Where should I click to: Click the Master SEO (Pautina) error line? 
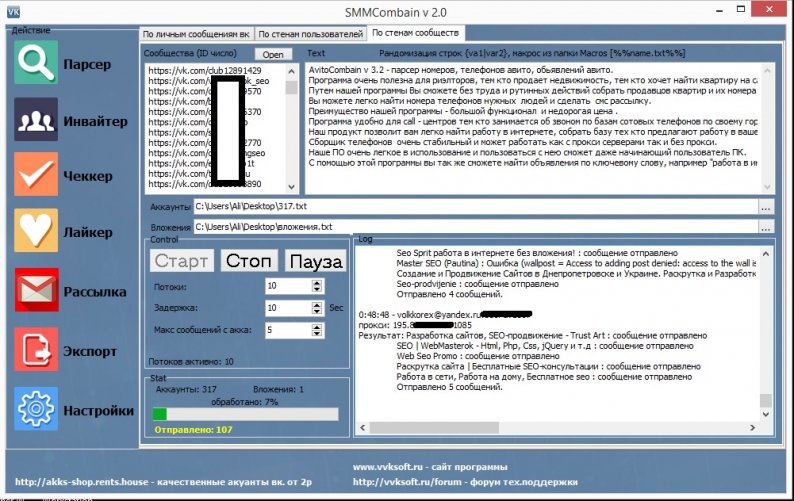(576, 263)
